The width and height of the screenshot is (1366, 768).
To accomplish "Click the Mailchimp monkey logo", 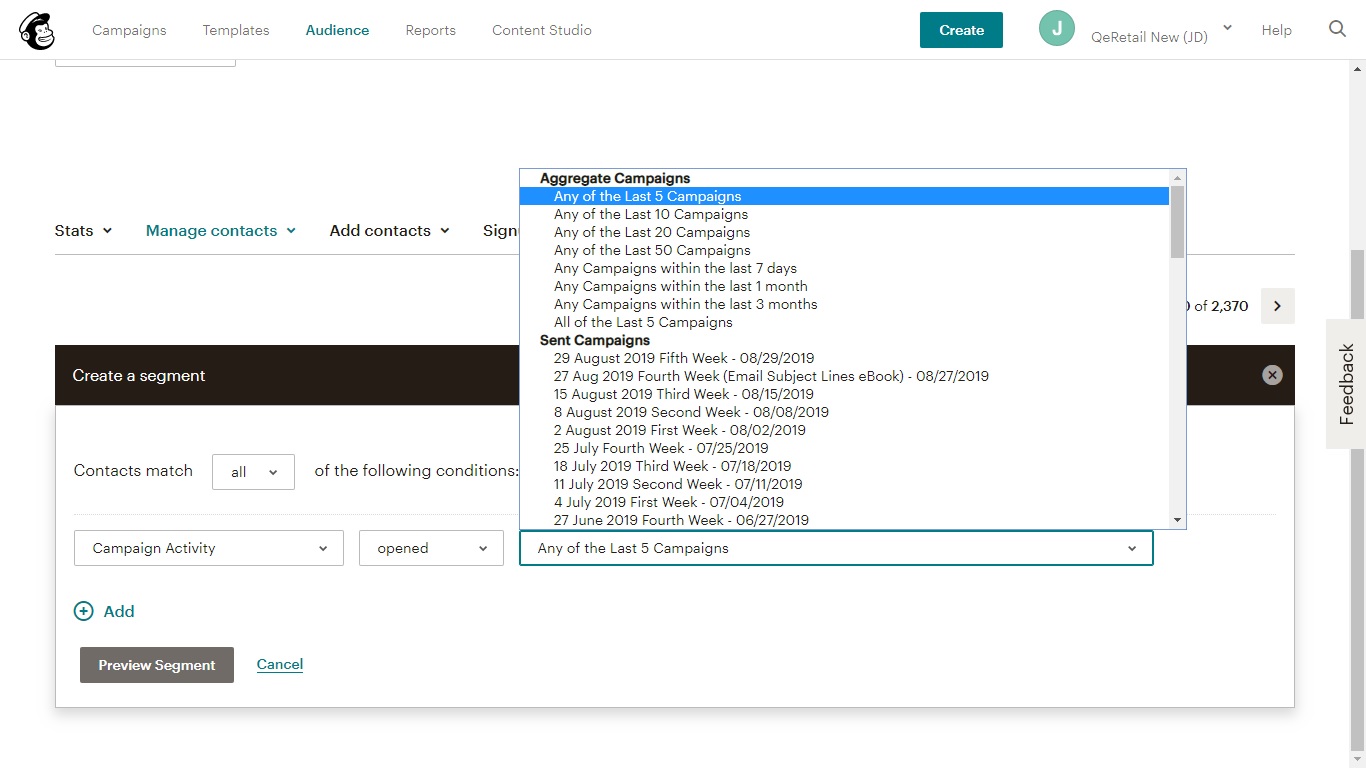I will (37, 31).
